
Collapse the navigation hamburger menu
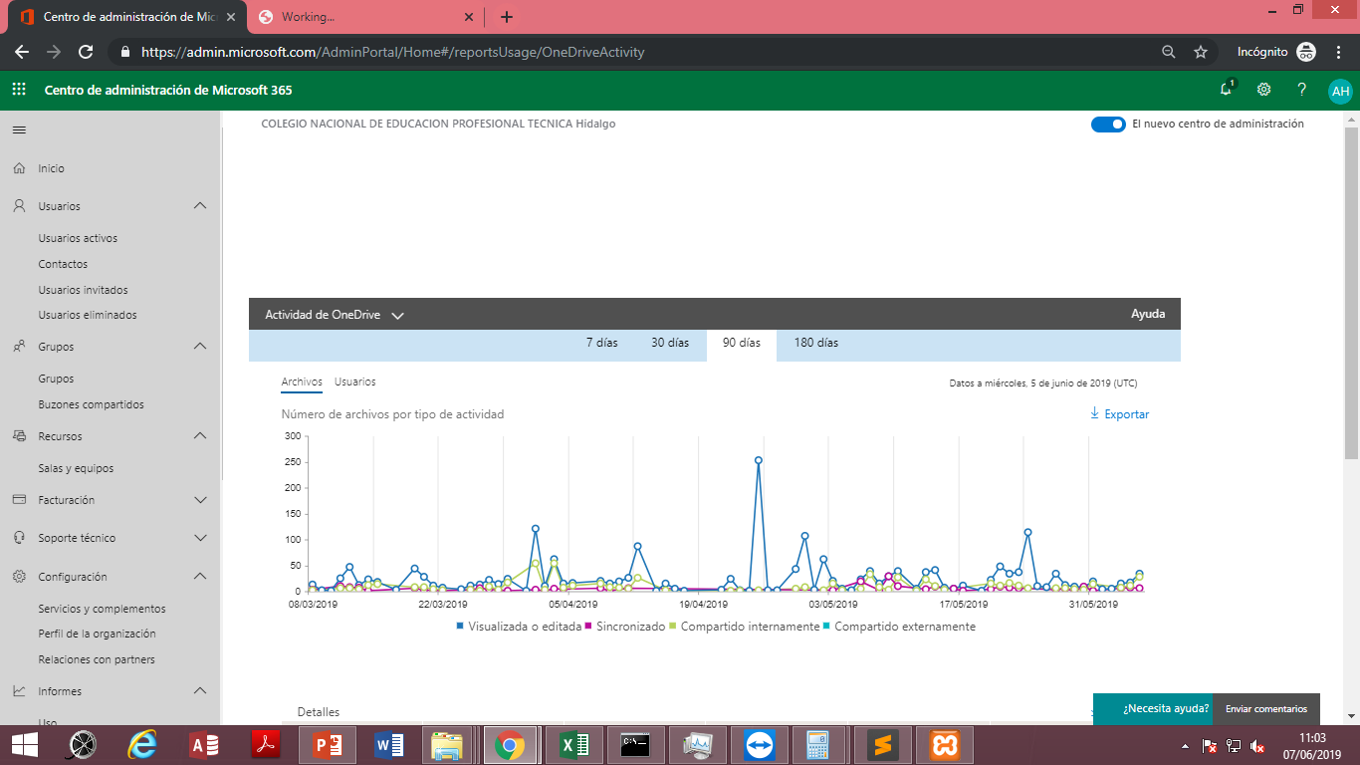(x=19, y=130)
